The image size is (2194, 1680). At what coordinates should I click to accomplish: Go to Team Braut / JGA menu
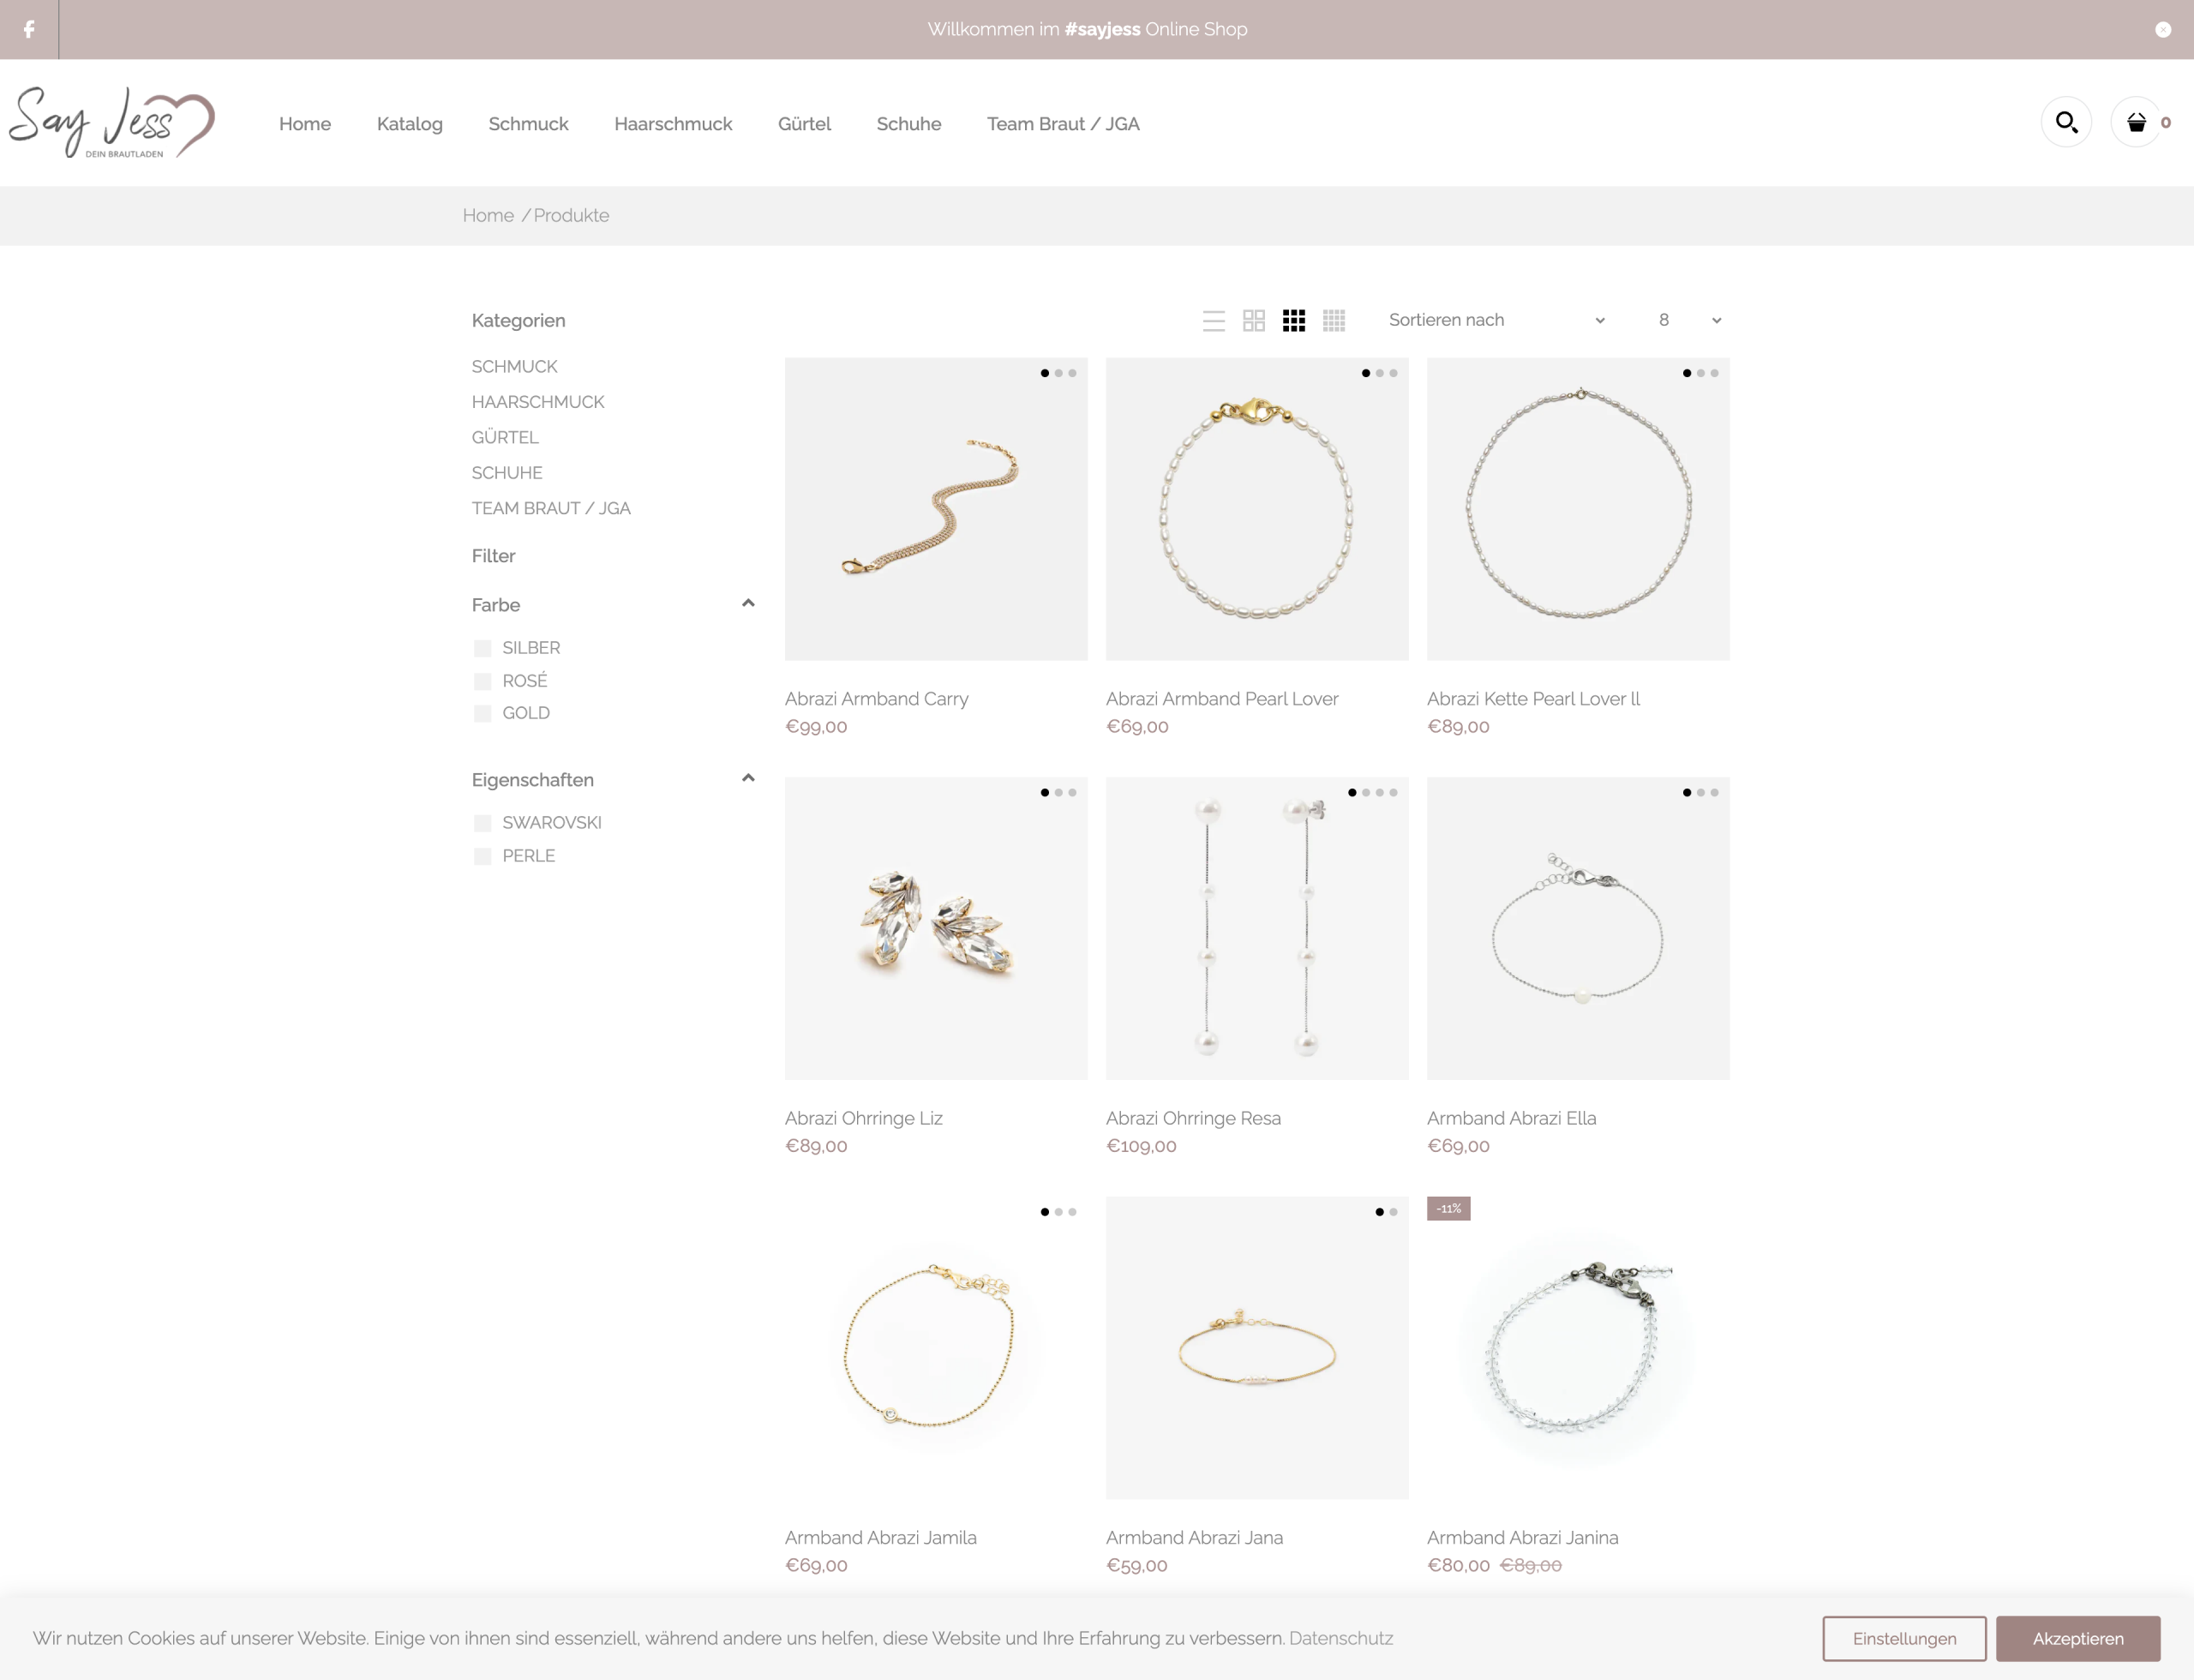coord(1062,124)
